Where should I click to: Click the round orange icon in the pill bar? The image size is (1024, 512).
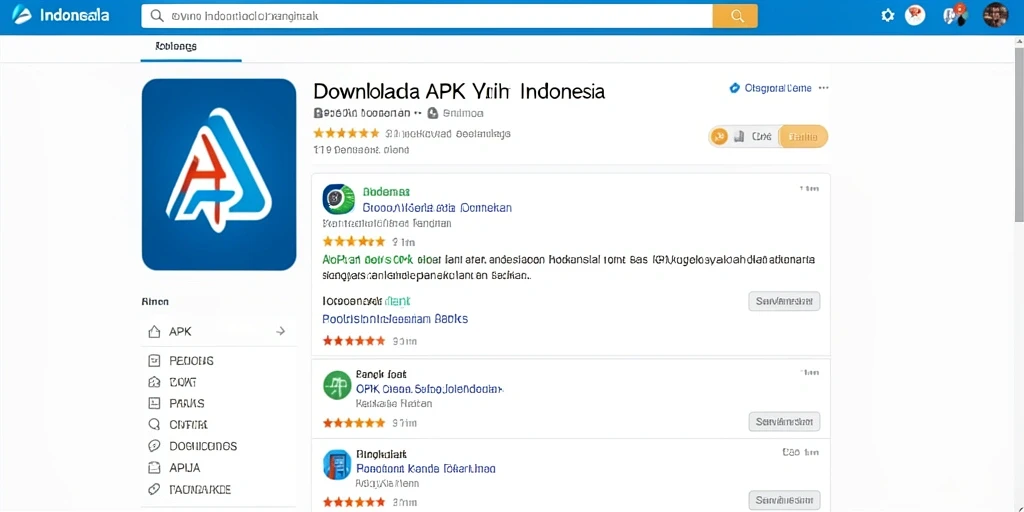(719, 137)
